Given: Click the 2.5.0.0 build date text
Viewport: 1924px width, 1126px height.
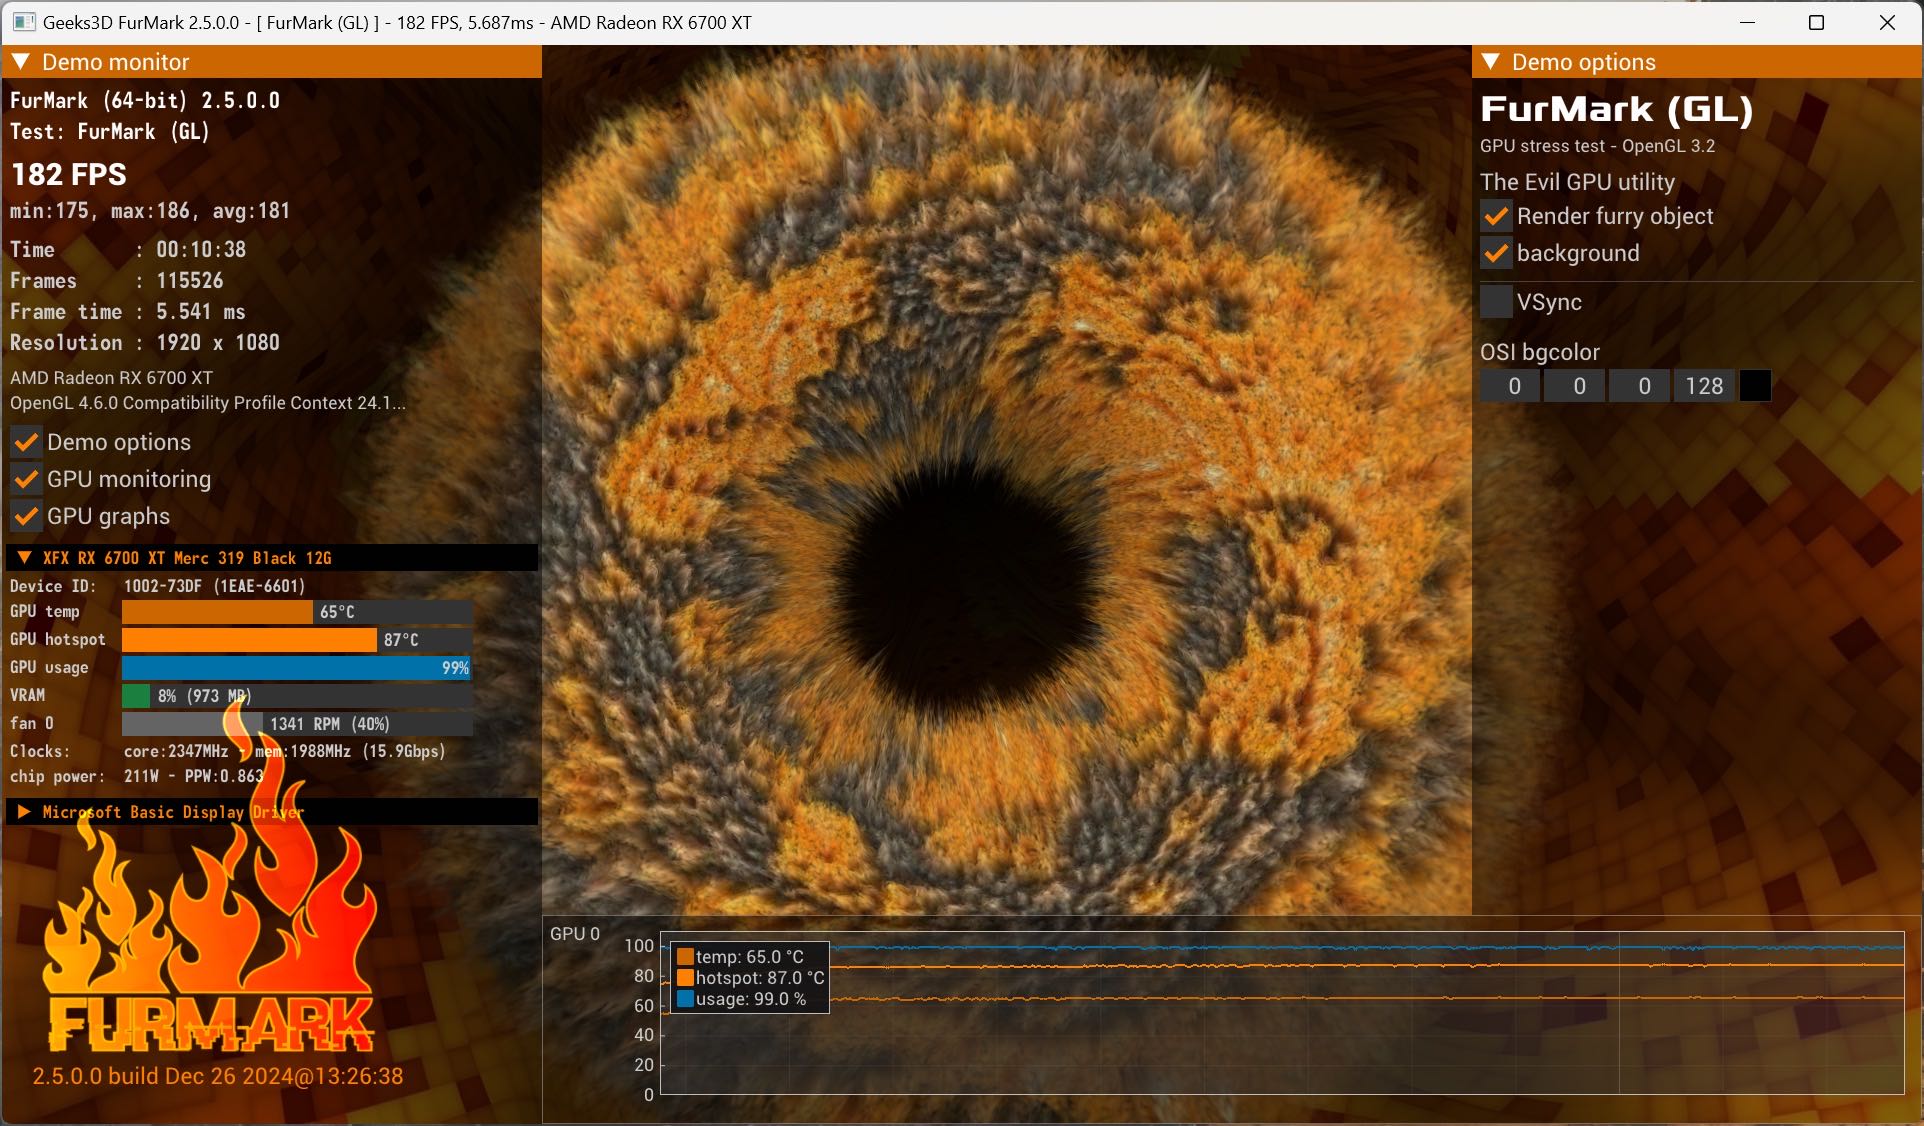Looking at the screenshot, I should pyautogui.click(x=218, y=1076).
